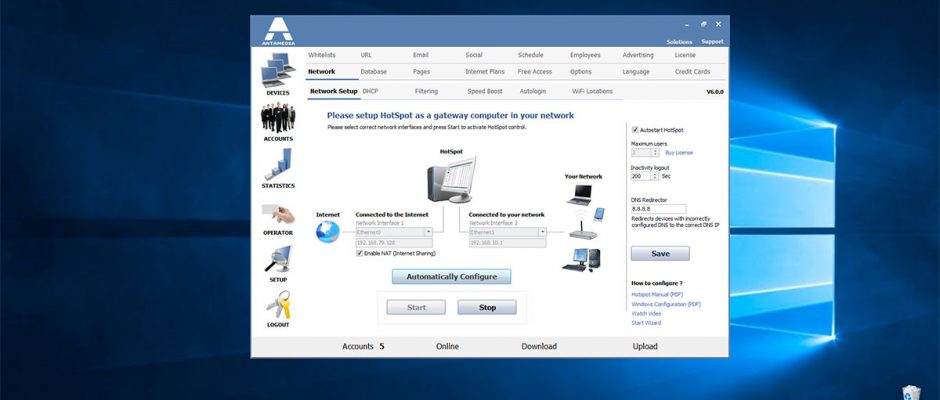Click the DNS Redirector input field
Image resolution: width=940 pixels, height=400 pixels.
click(658, 209)
